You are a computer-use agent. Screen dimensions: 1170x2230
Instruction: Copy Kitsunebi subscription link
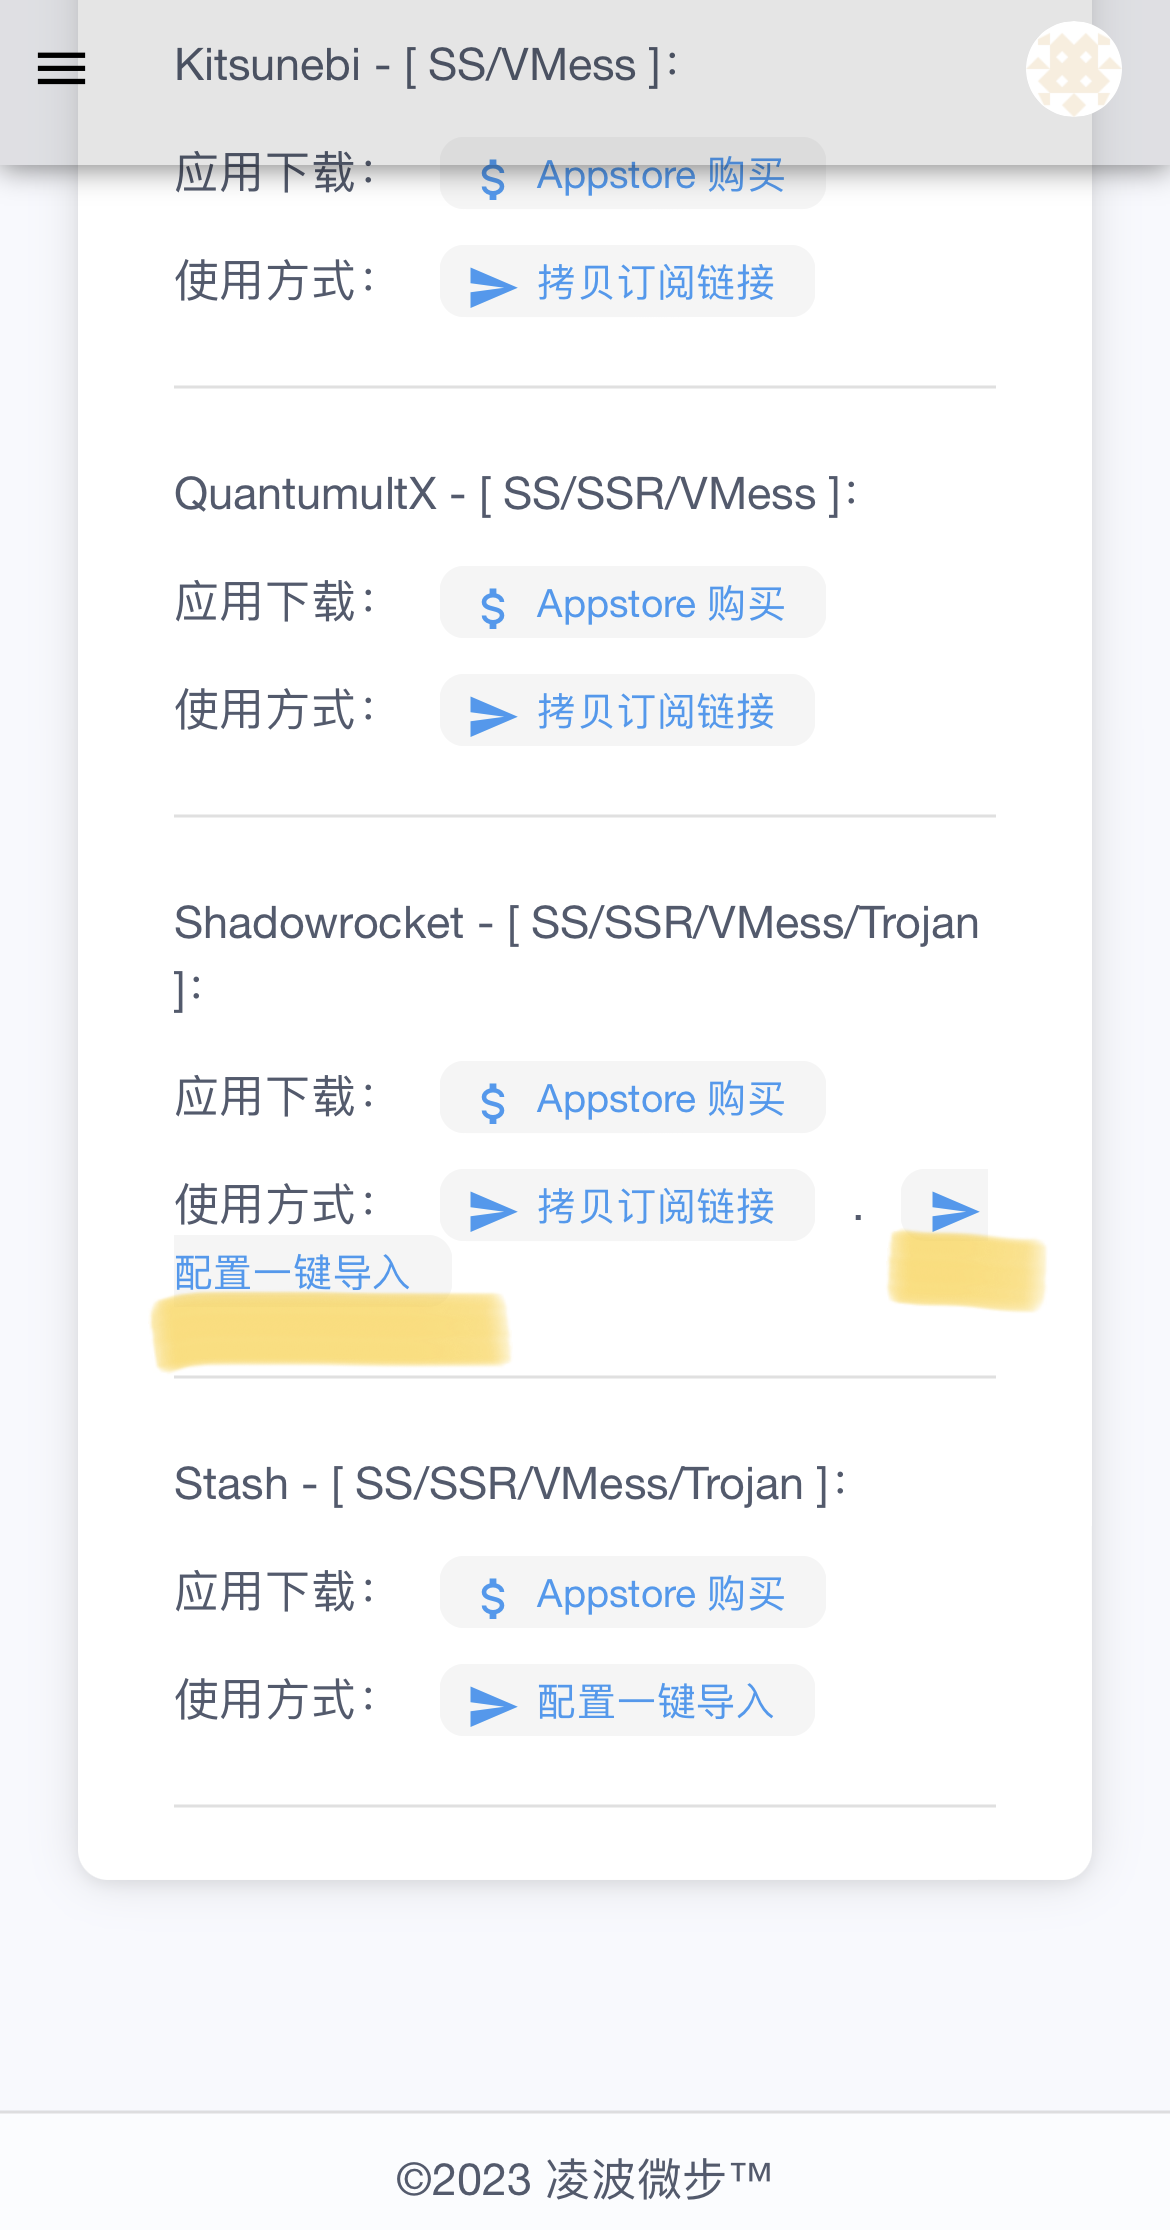pos(627,282)
